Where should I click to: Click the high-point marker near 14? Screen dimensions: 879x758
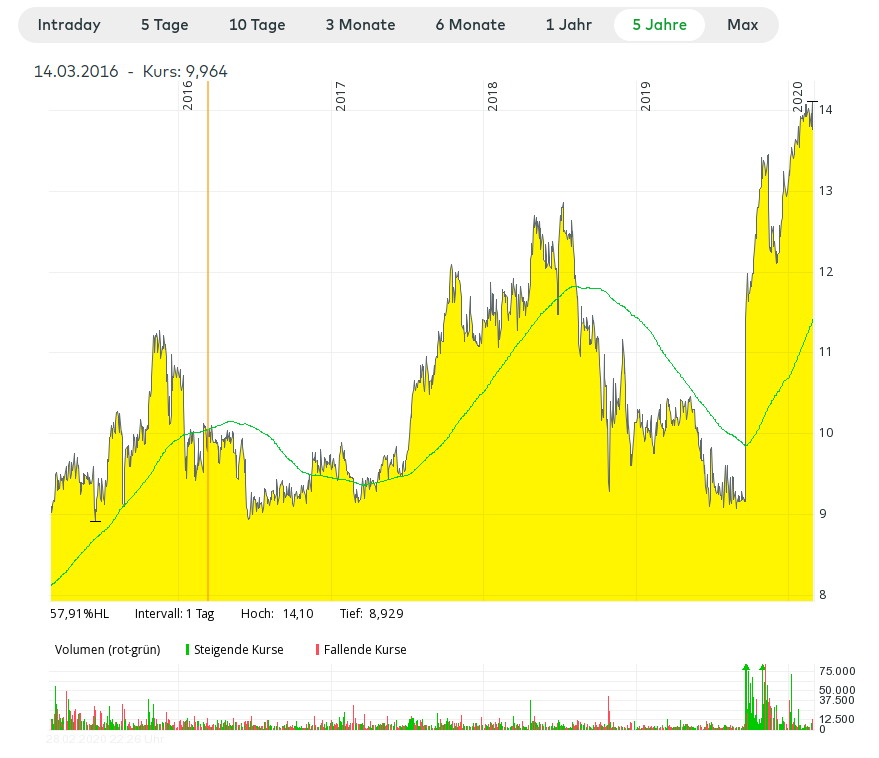812,102
